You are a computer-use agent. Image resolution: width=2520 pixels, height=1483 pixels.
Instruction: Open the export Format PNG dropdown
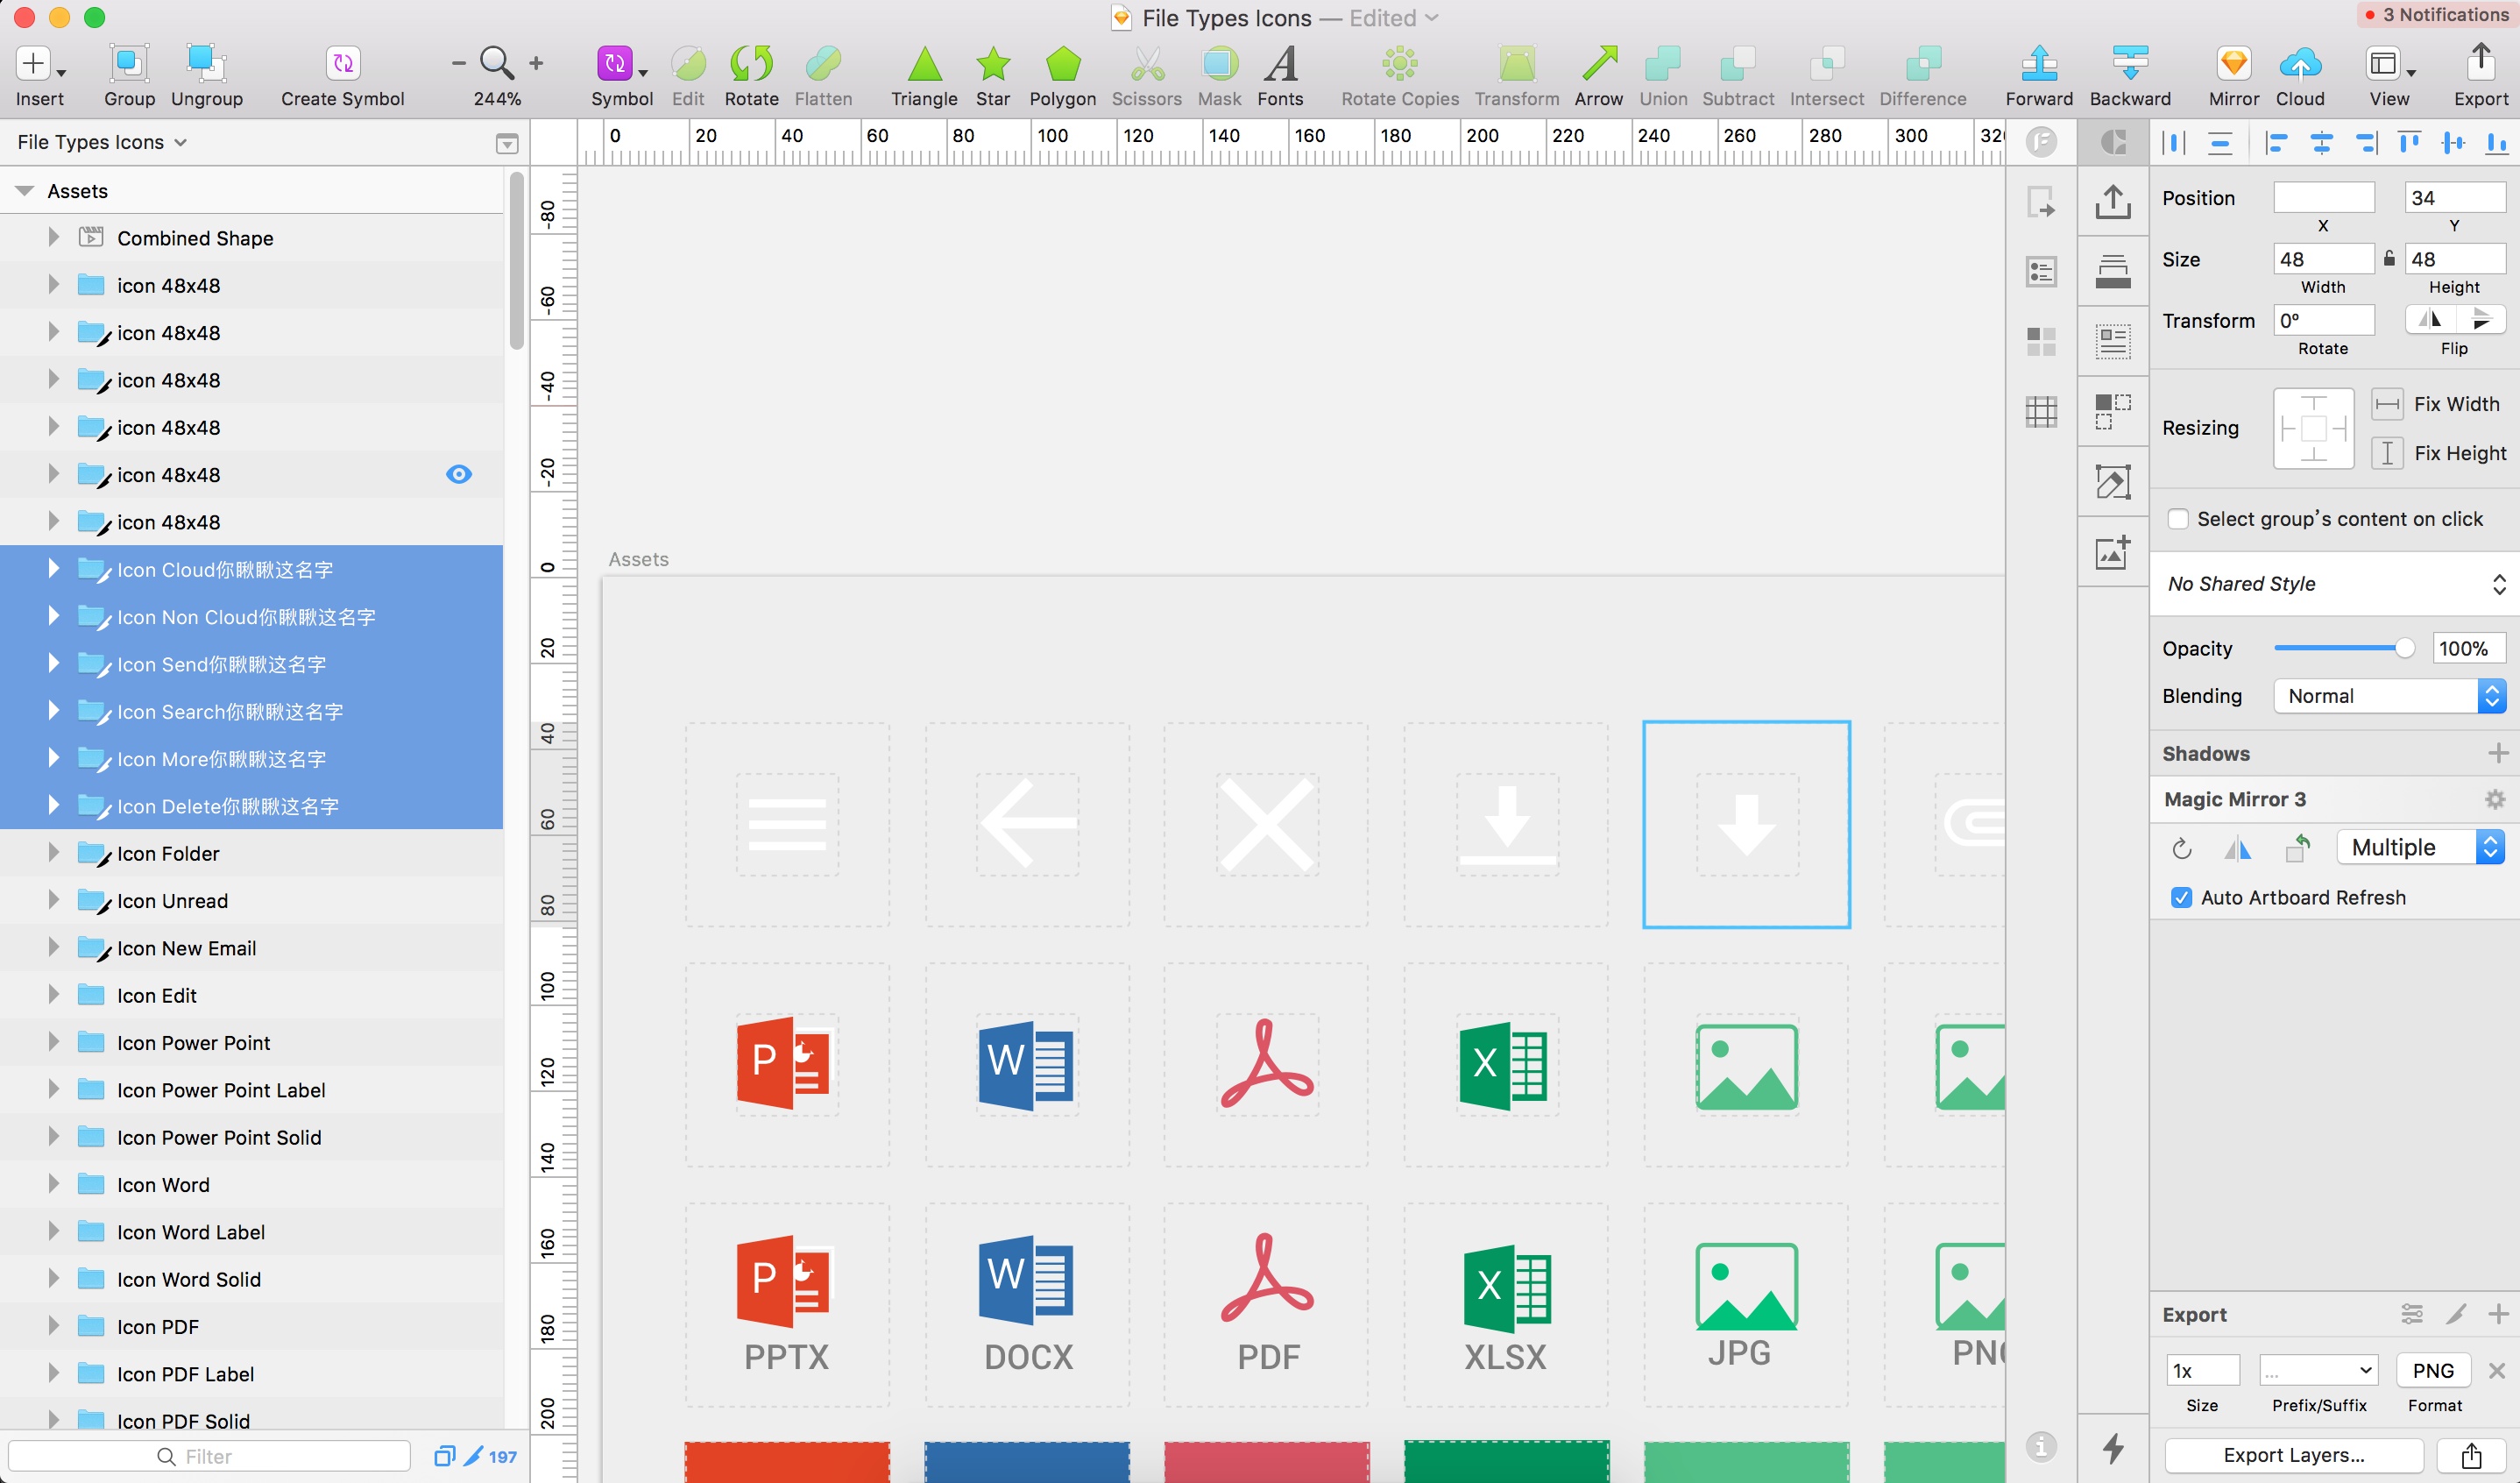pyautogui.click(x=2433, y=1370)
